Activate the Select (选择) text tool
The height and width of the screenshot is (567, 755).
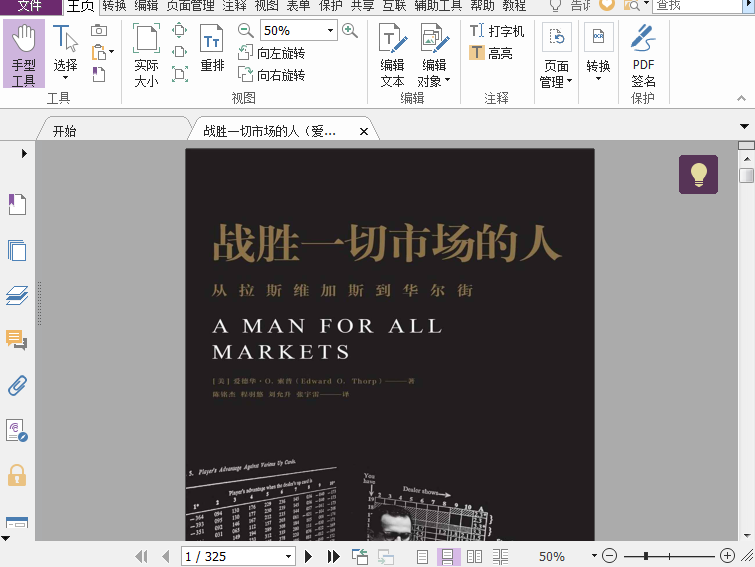(65, 51)
